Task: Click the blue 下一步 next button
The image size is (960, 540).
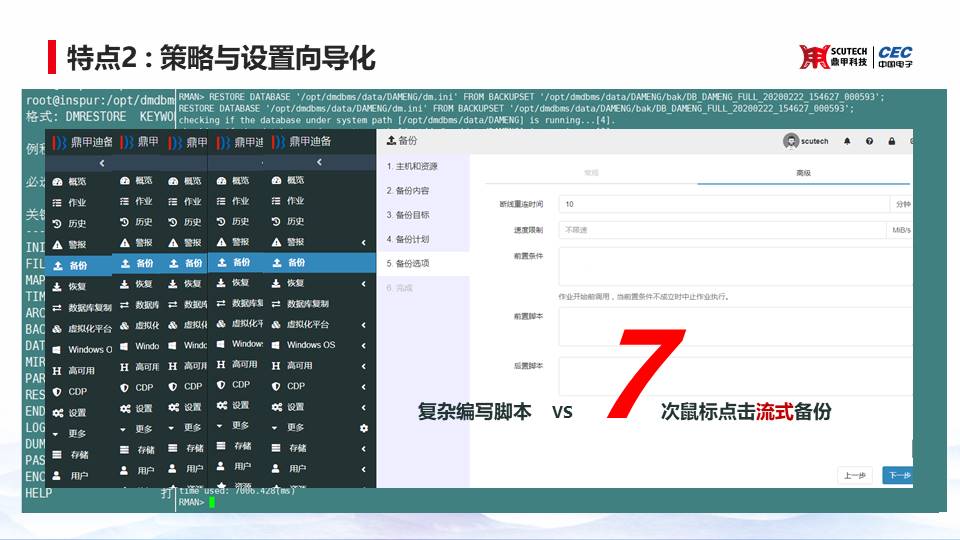Action: pyautogui.click(x=898, y=475)
